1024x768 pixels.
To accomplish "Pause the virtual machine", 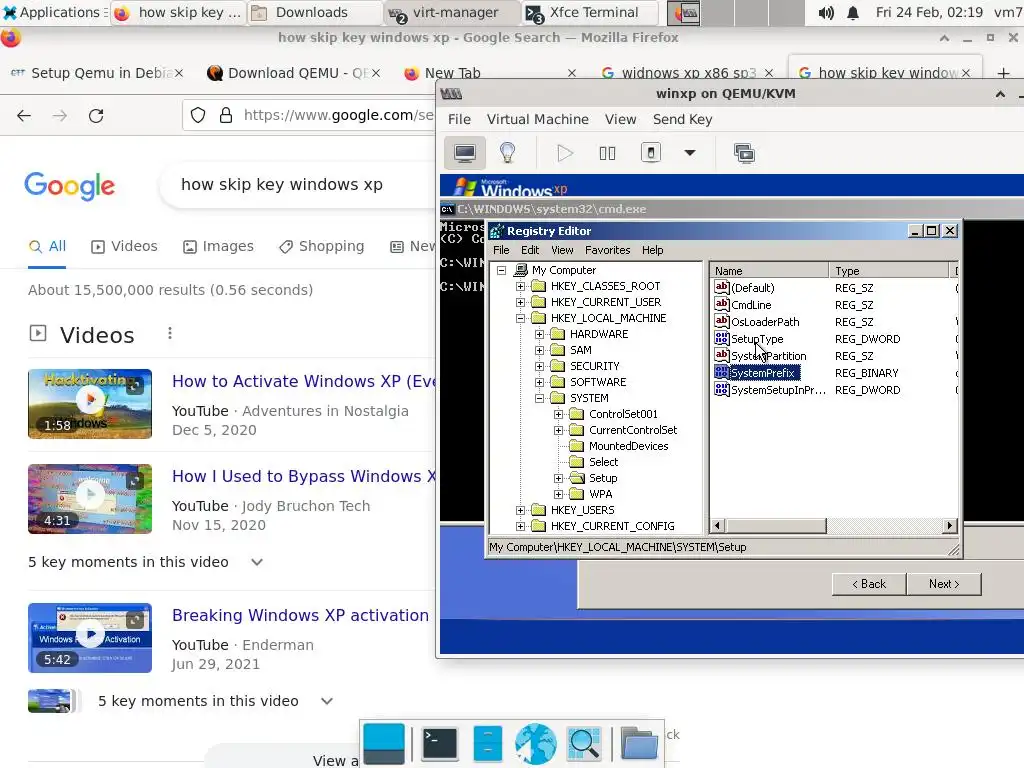I will coord(607,153).
